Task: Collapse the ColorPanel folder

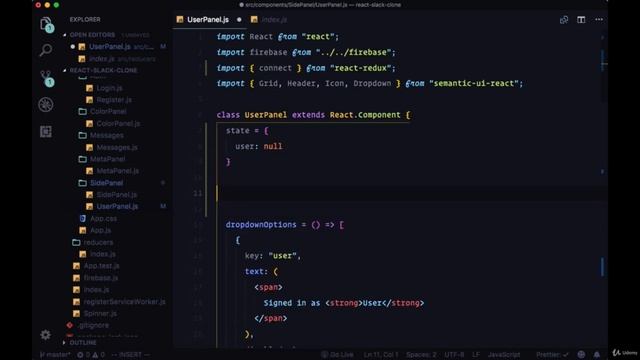Action: (108, 111)
